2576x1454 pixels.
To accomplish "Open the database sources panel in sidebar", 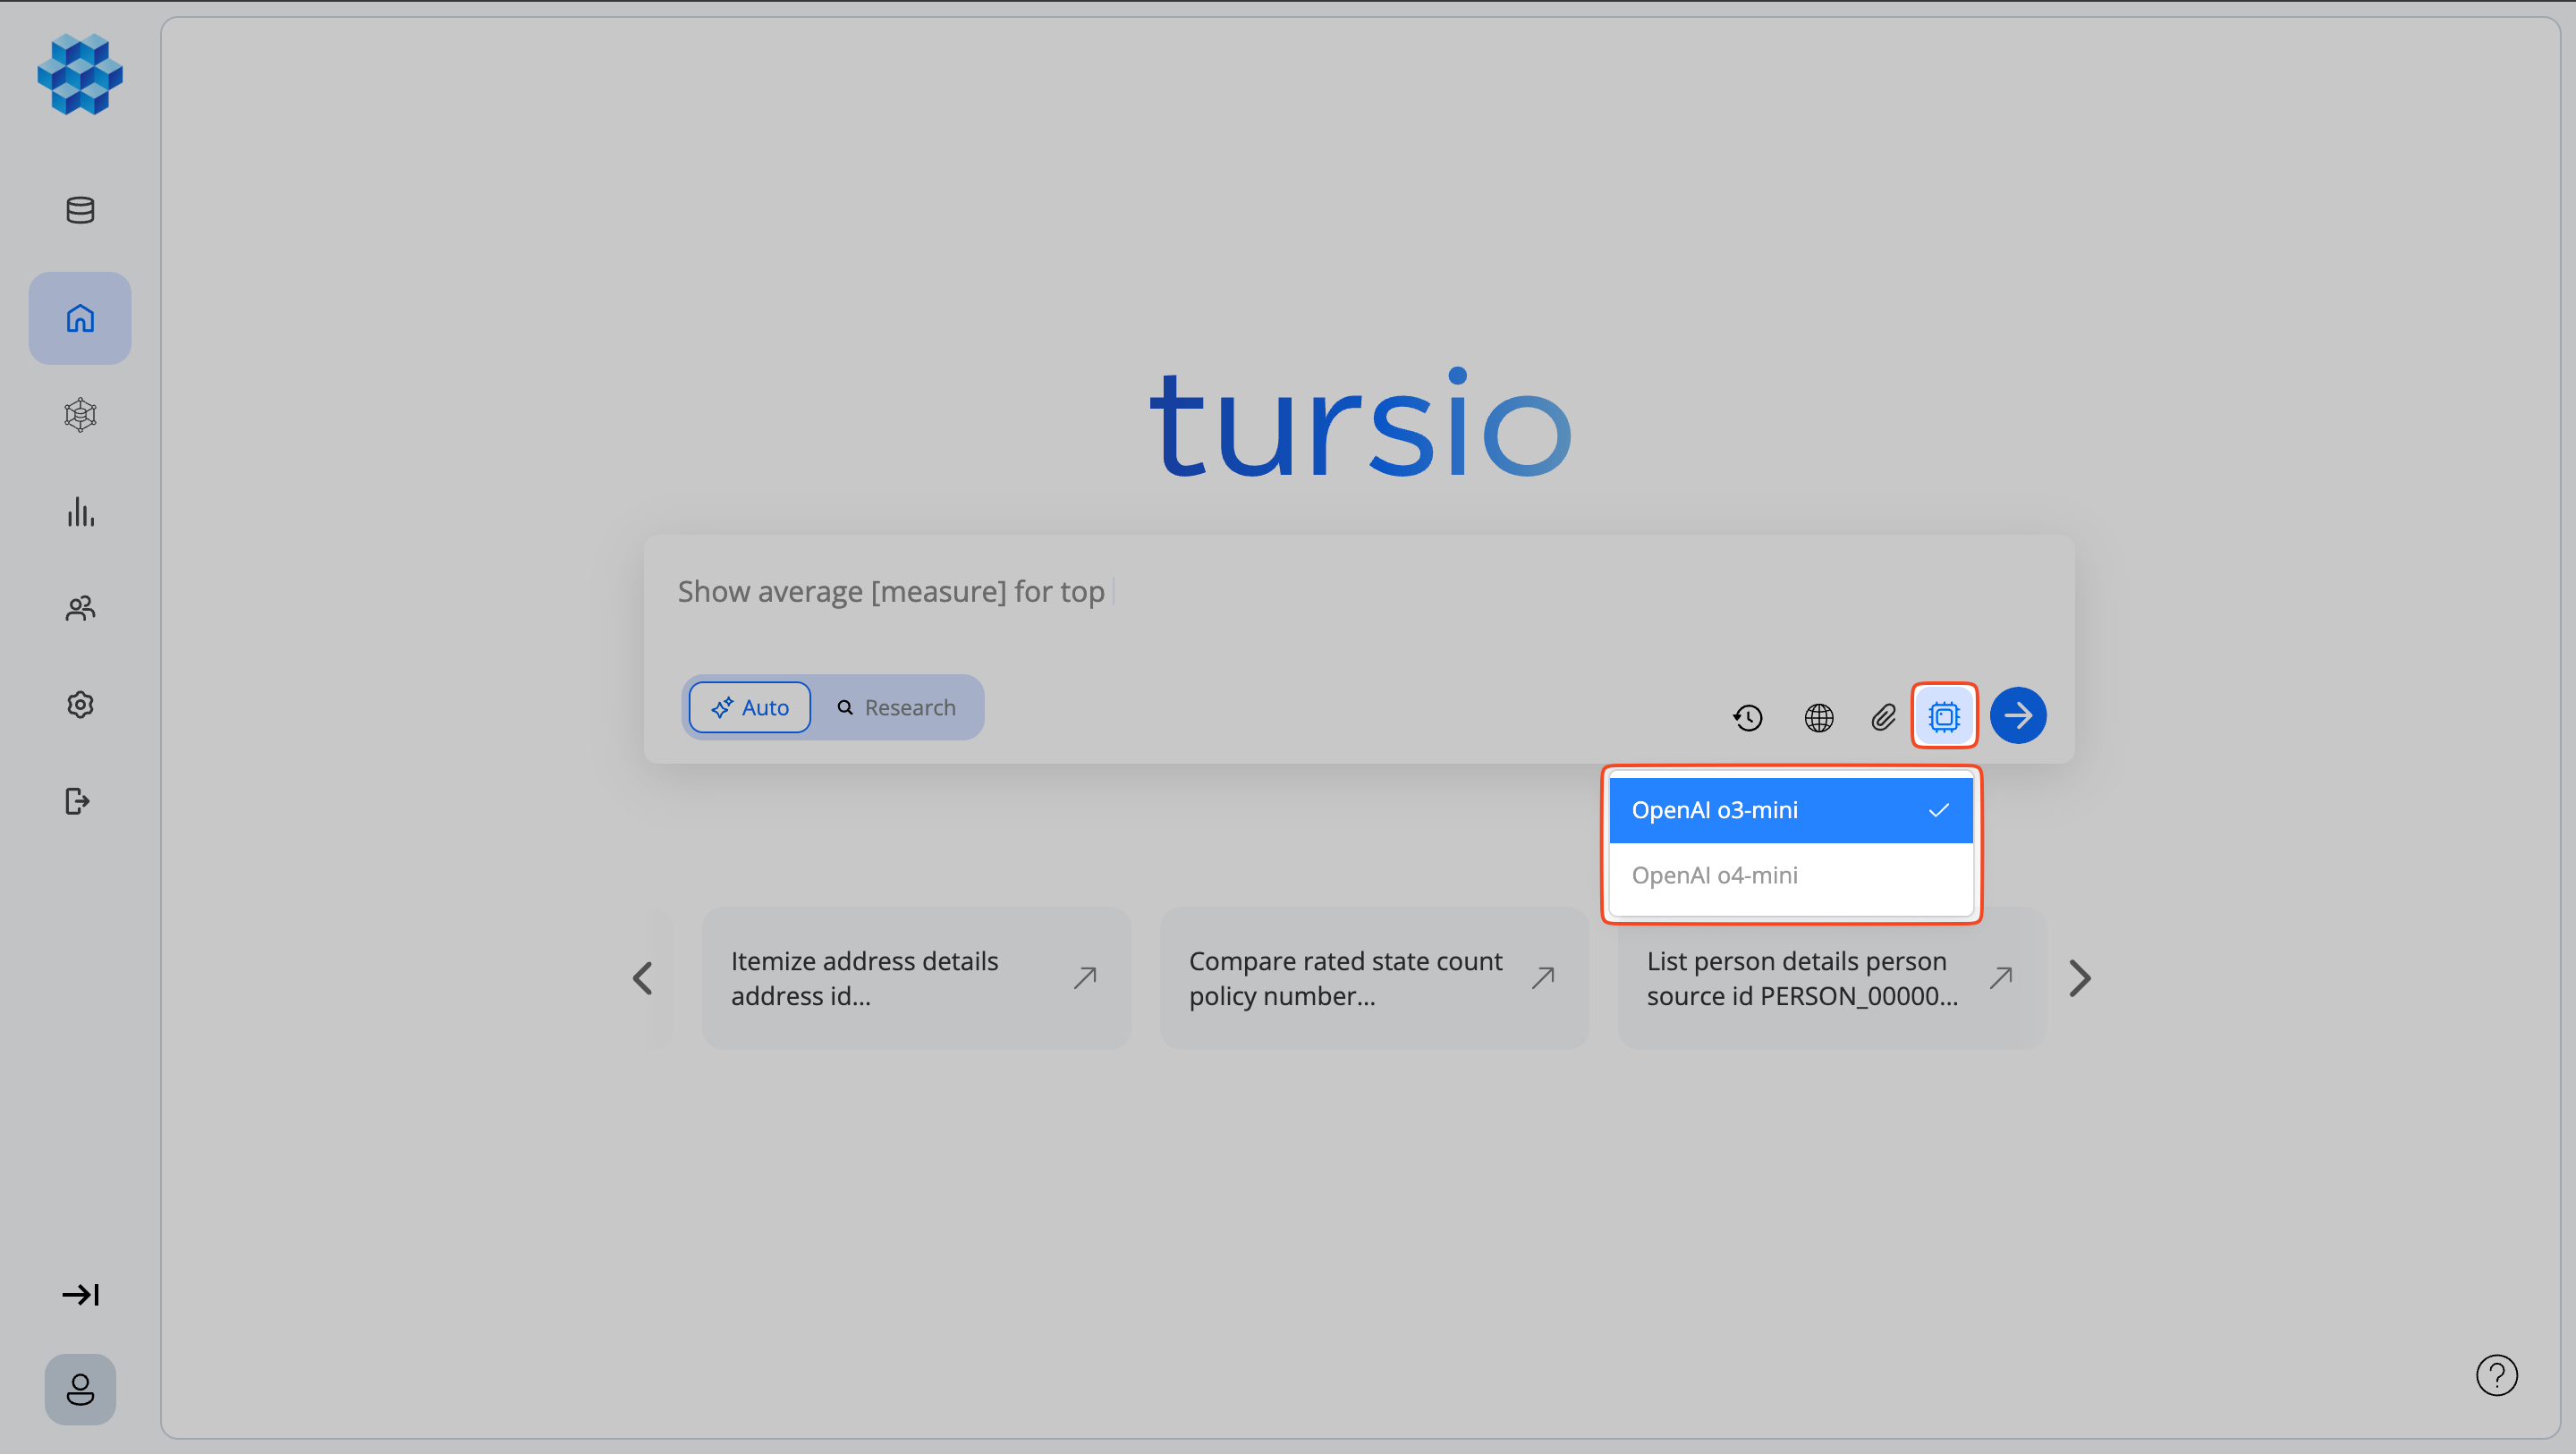I will (x=79, y=210).
